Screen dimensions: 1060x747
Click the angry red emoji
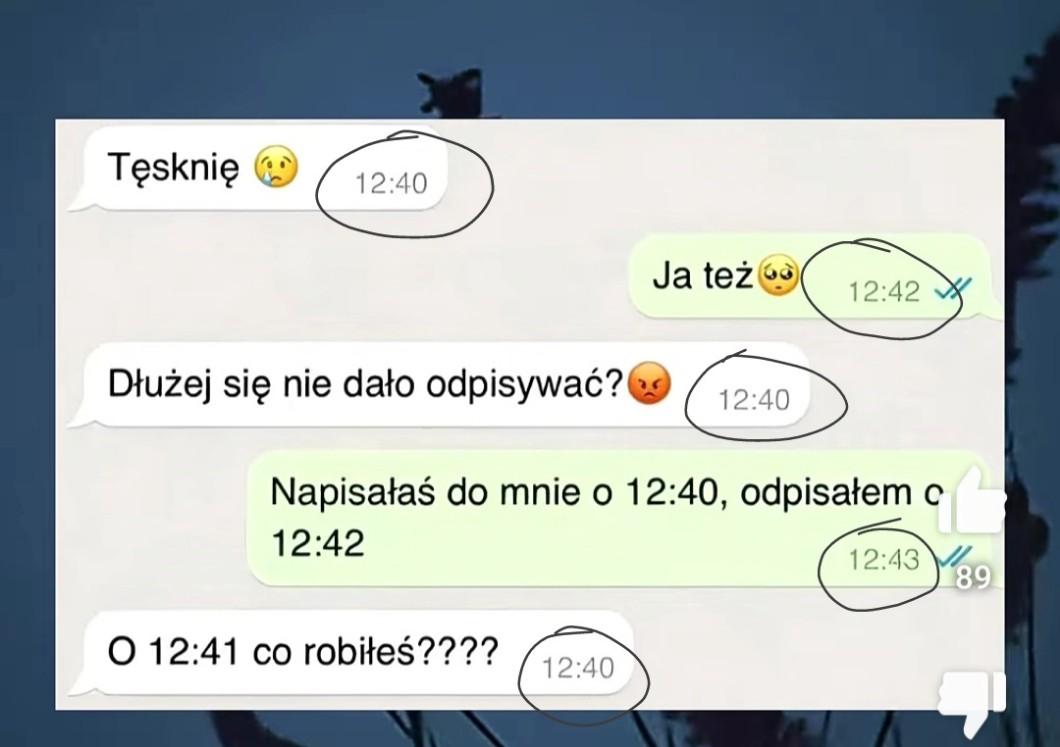[649, 383]
